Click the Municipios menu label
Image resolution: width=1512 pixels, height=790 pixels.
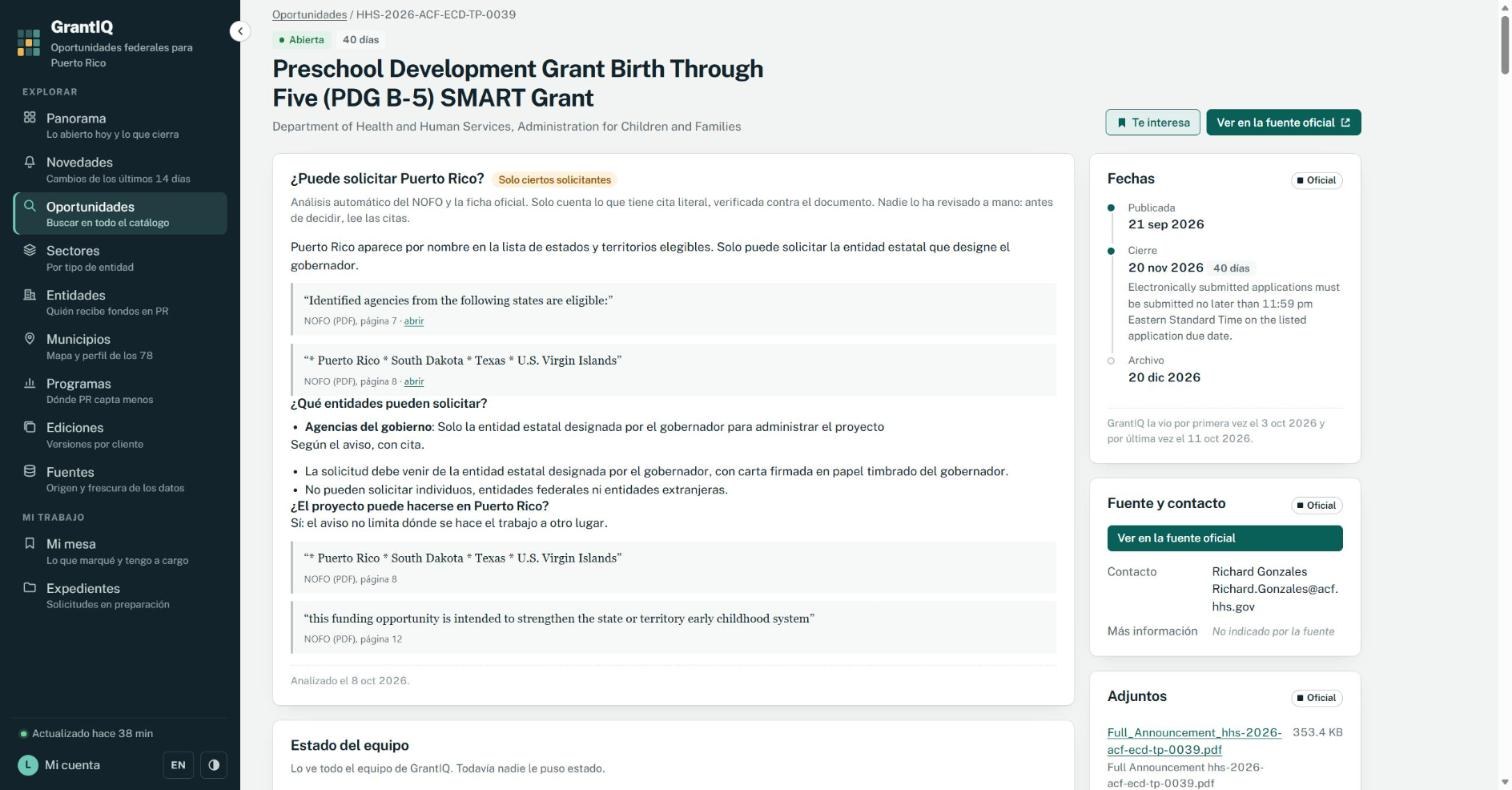pyautogui.click(x=78, y=339)
